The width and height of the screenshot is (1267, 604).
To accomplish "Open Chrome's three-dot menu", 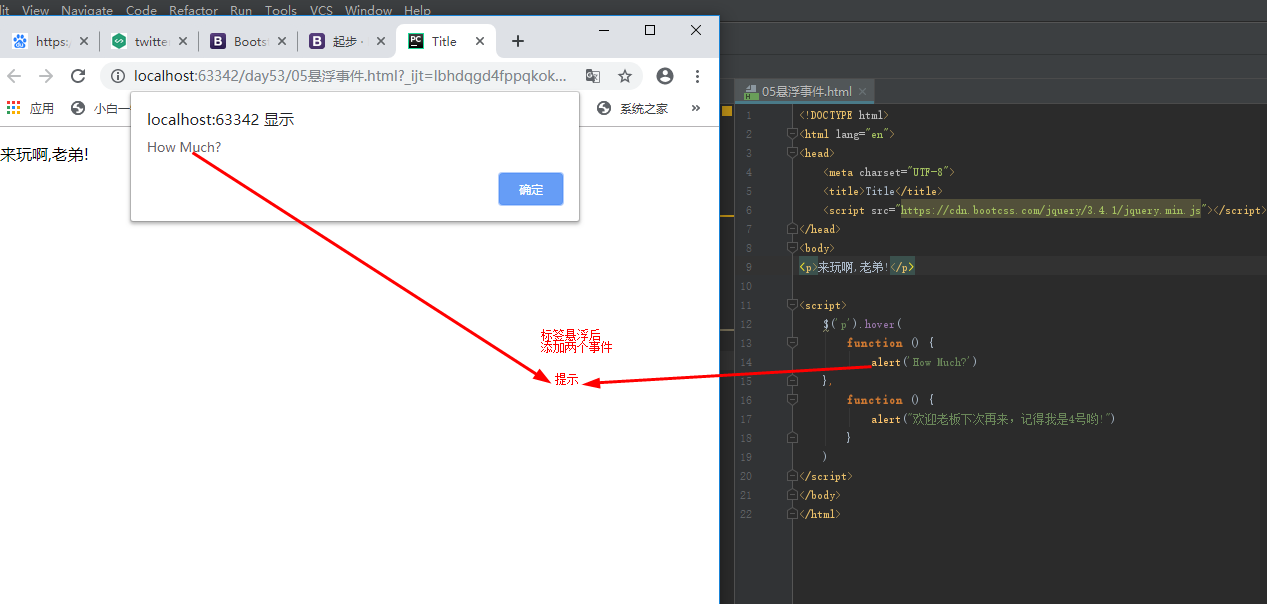I will click(x=697, y=76).
